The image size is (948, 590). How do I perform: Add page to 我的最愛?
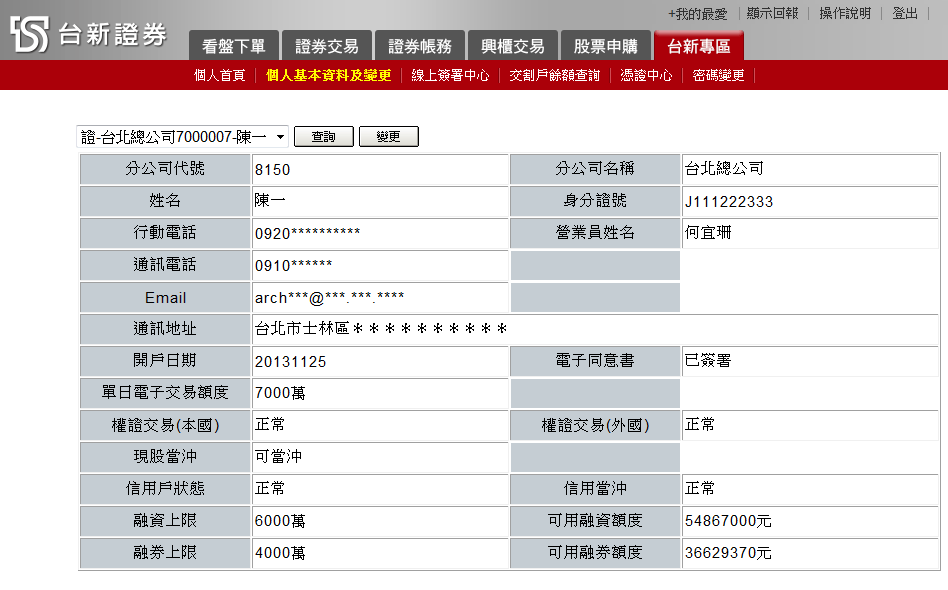click(x=697, y=14)
